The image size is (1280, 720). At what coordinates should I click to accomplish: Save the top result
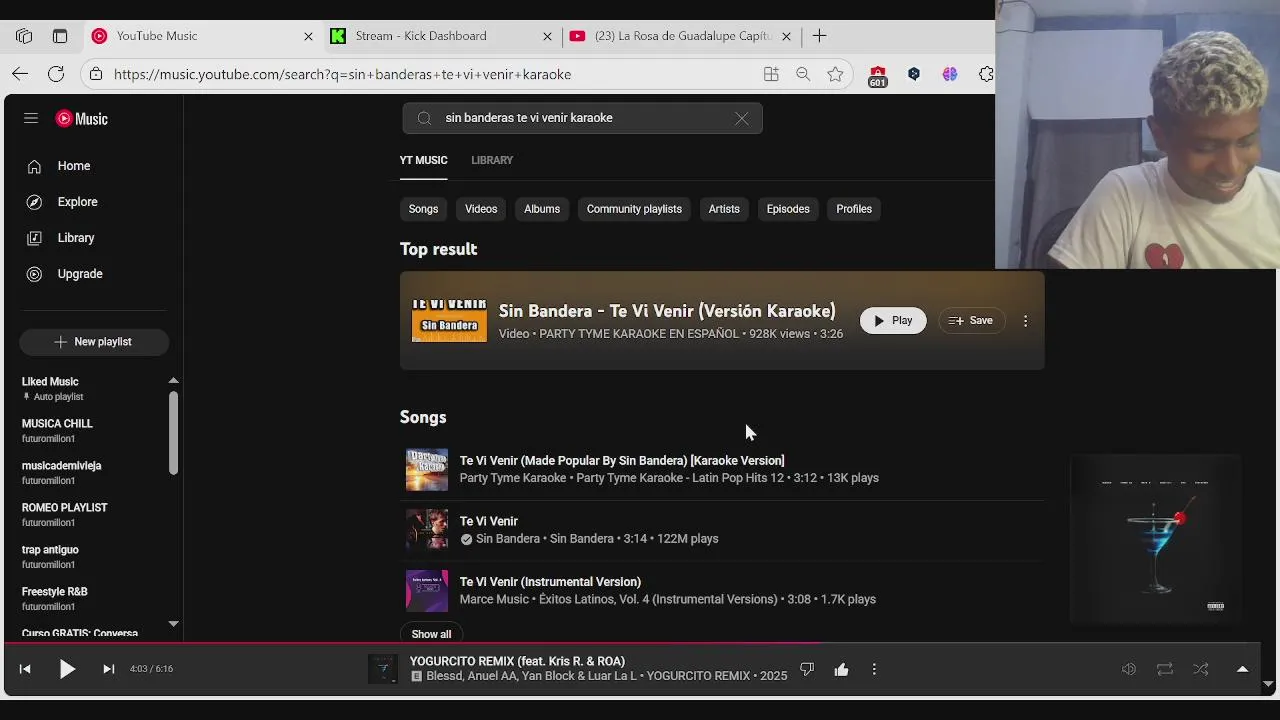point(971,321)
